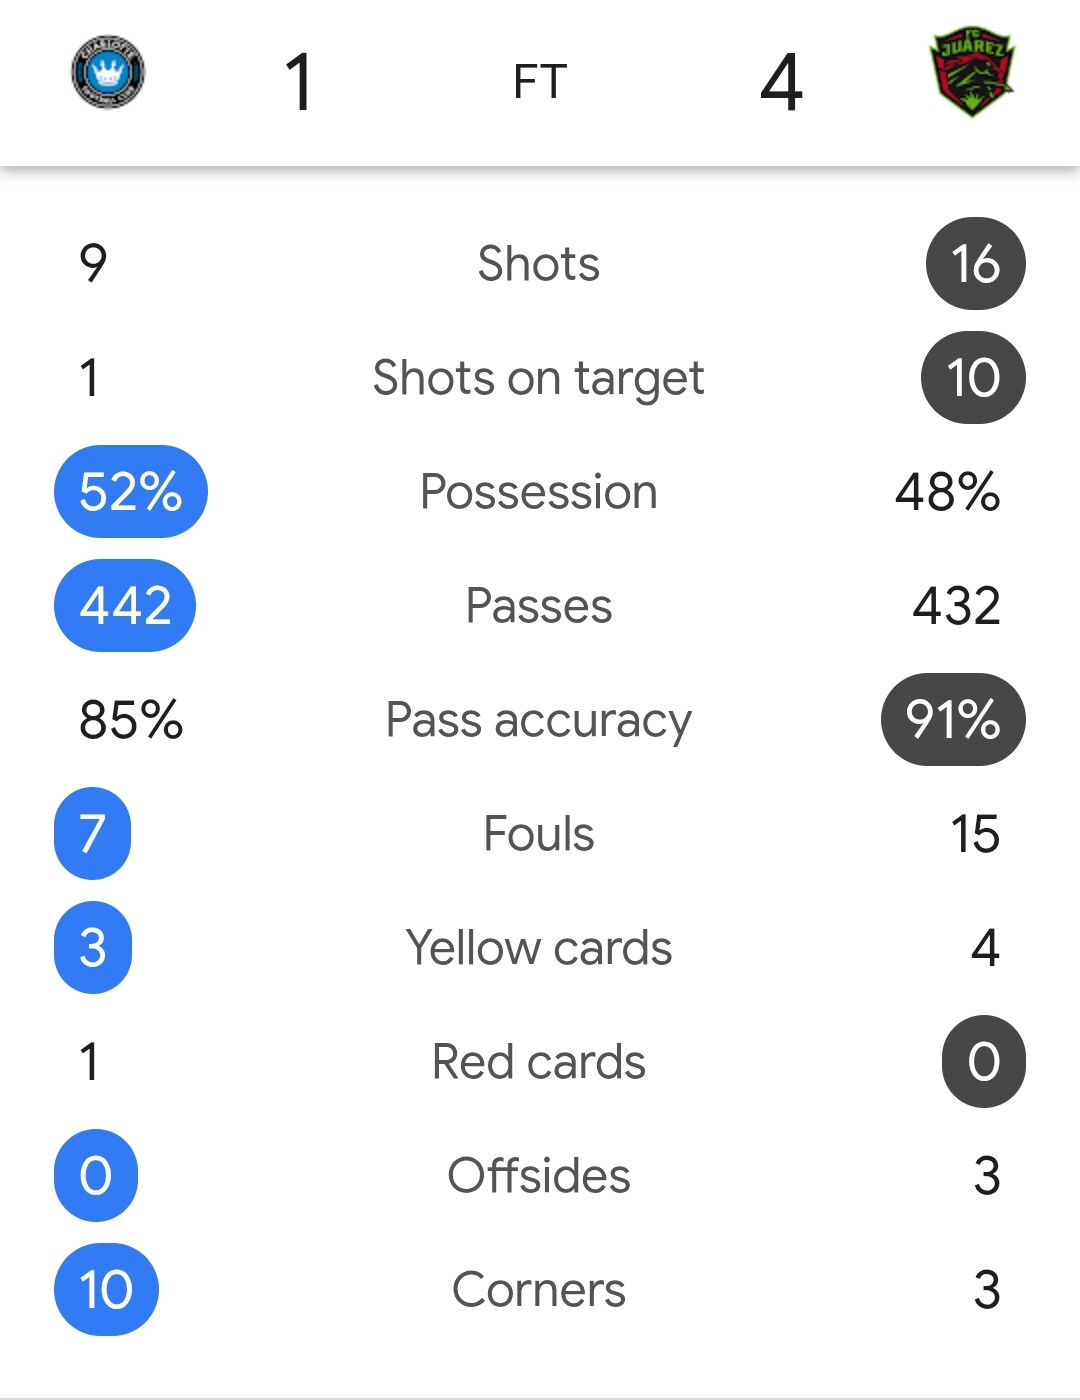
Task: Click the Yellow cards stat label
Action: [x=539, y=948]
